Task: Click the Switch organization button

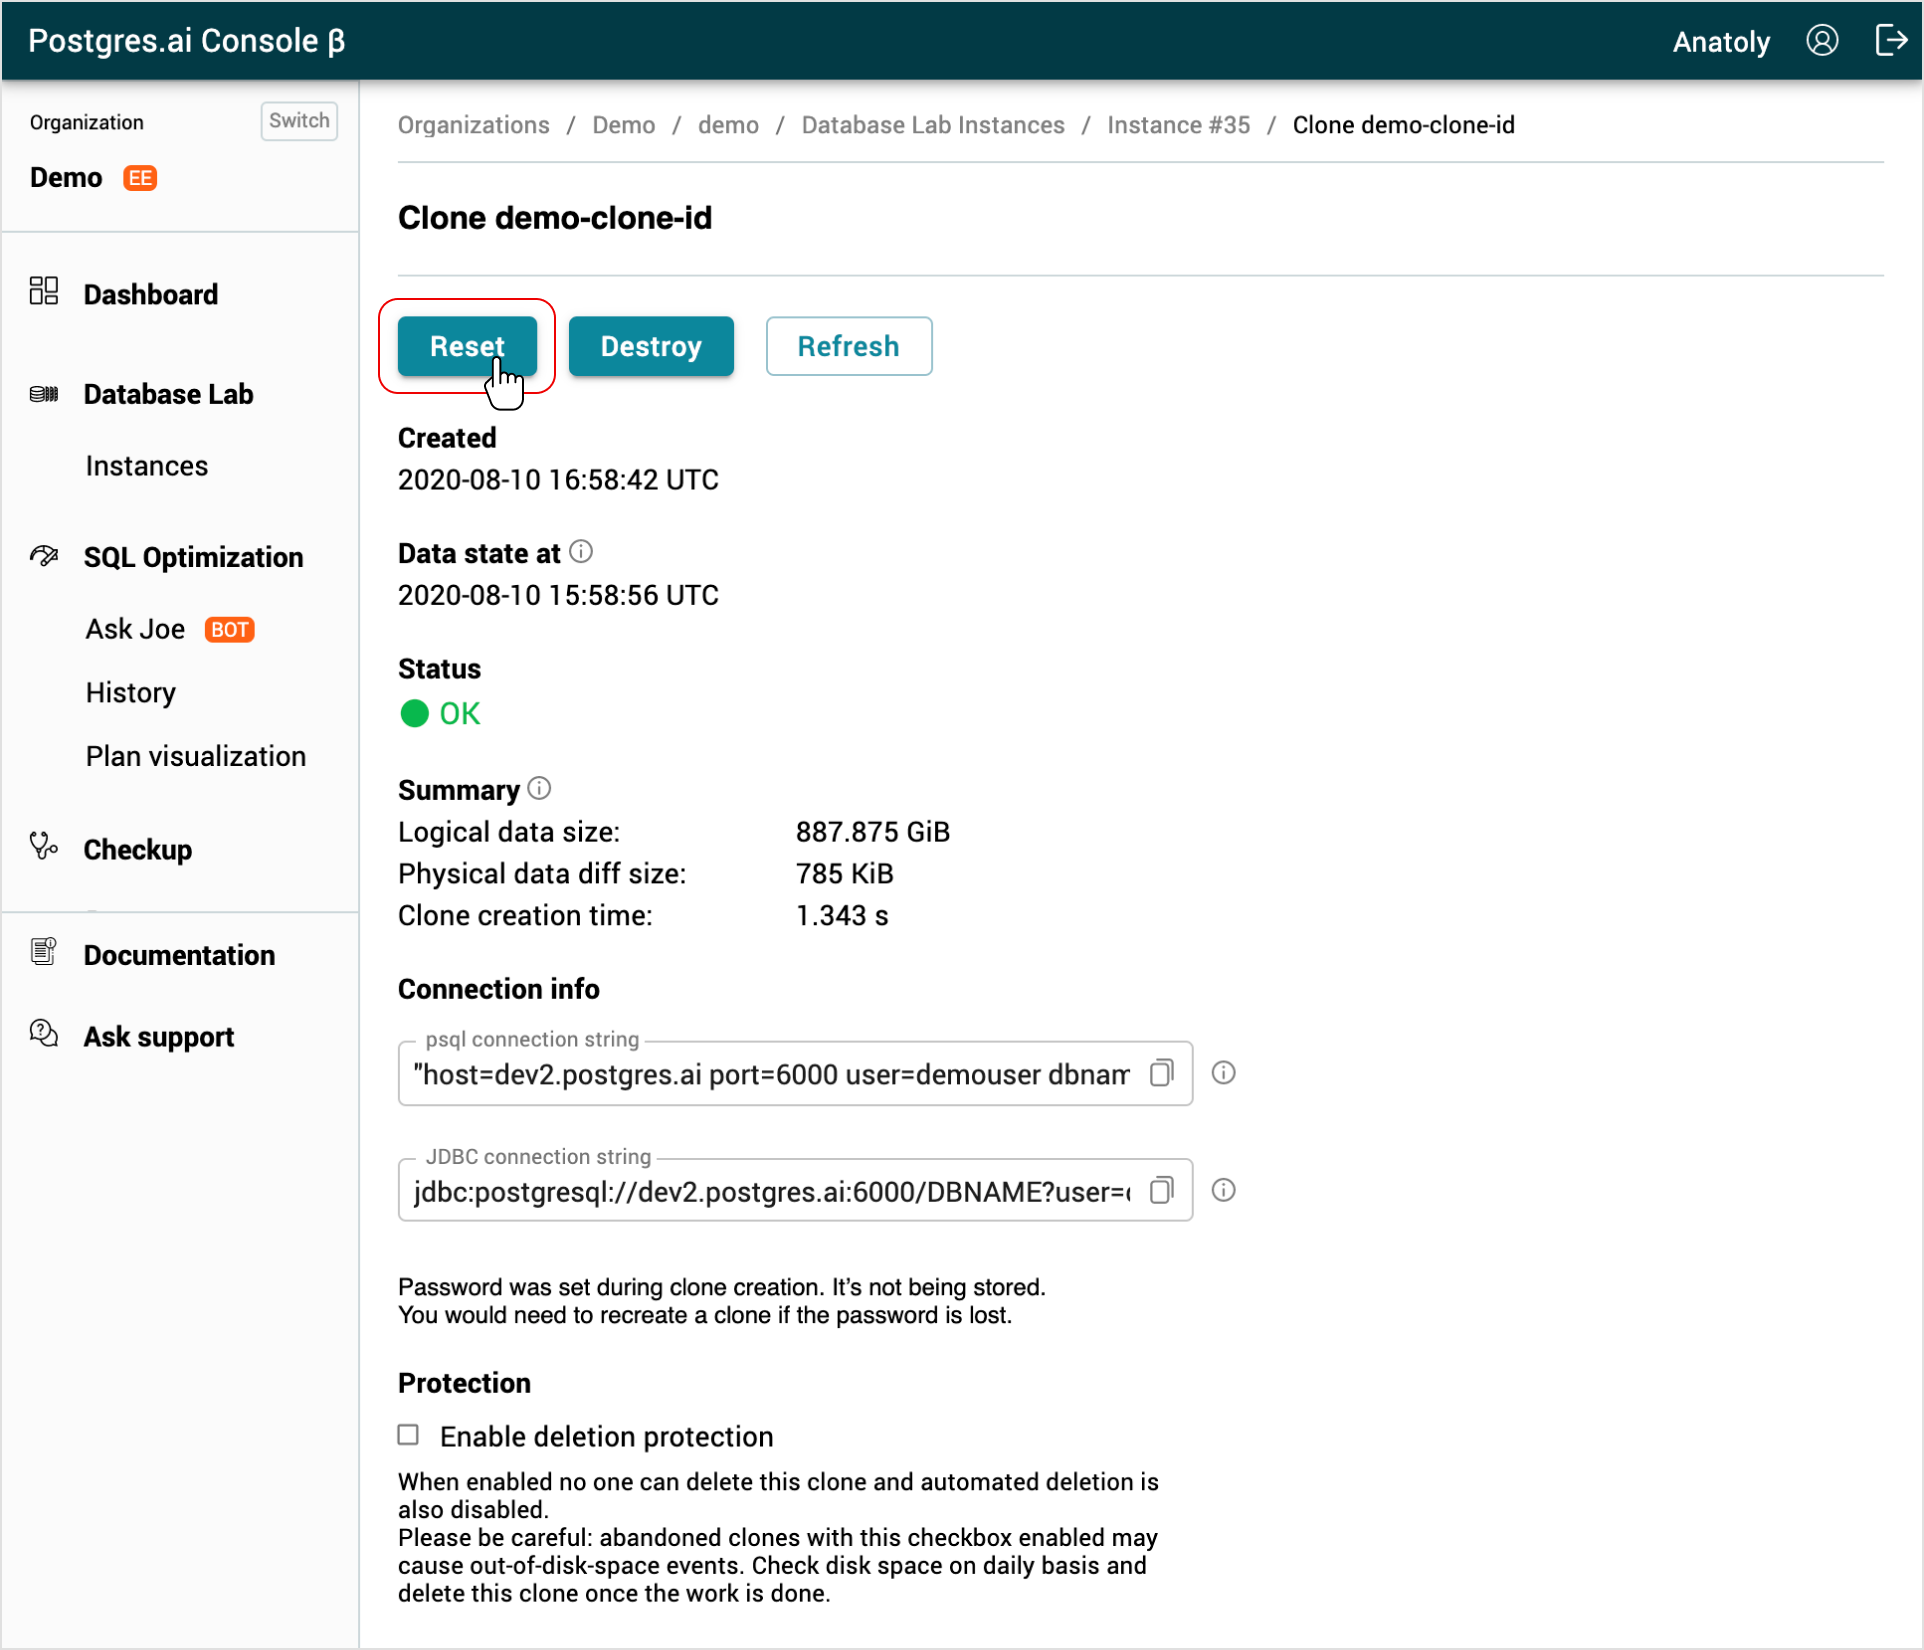Action: coord(299,121)
